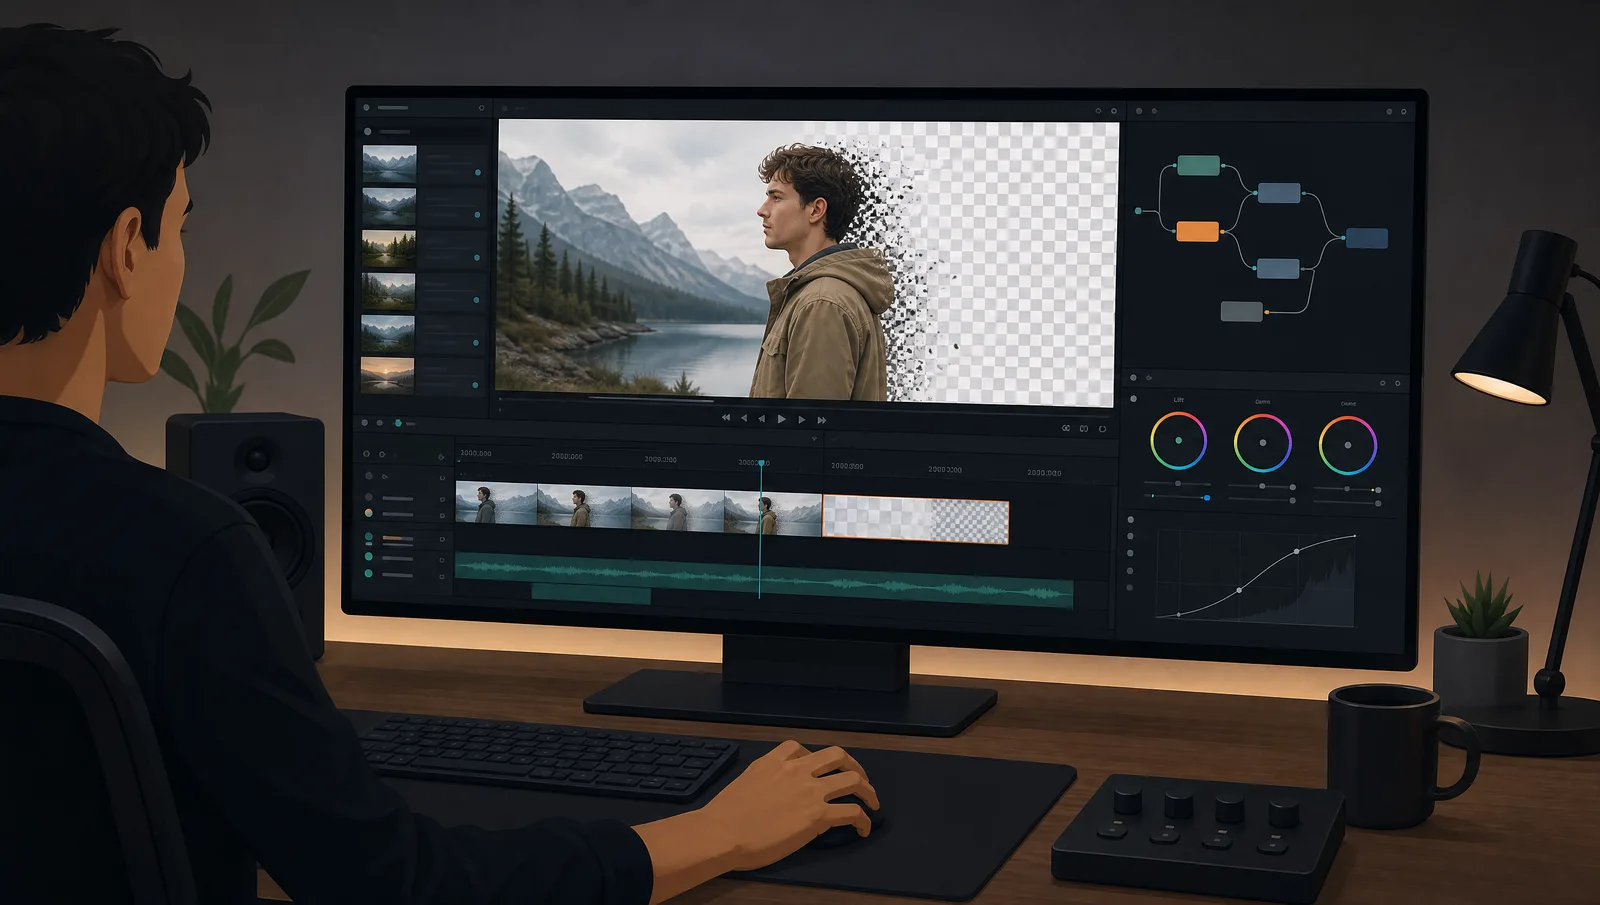Select the audio waveform track clip
Image resolution: width=1600 pixels, height=905 pixels.
(764, 580)
